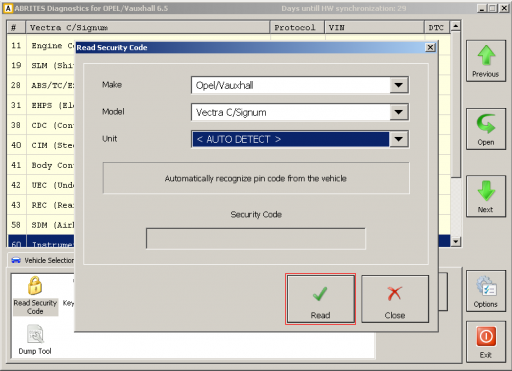Screen dimensions: 512x371
Task: Click the Previous green up arrow button
Action: coord(486,61)
